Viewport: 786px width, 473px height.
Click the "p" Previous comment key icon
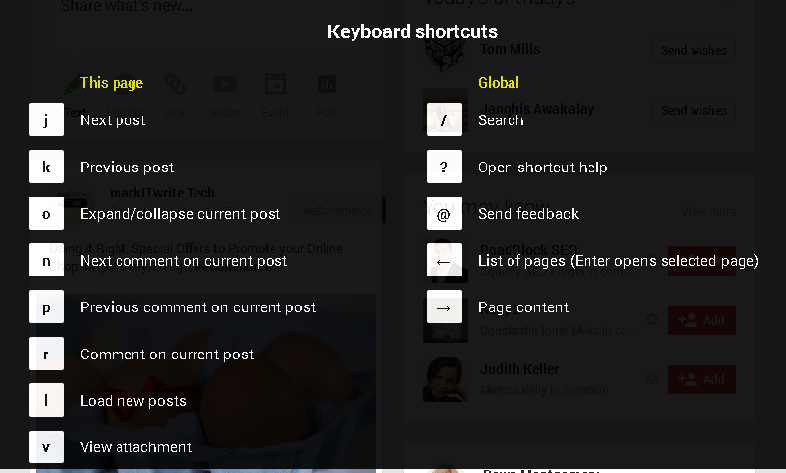(46, 307)
